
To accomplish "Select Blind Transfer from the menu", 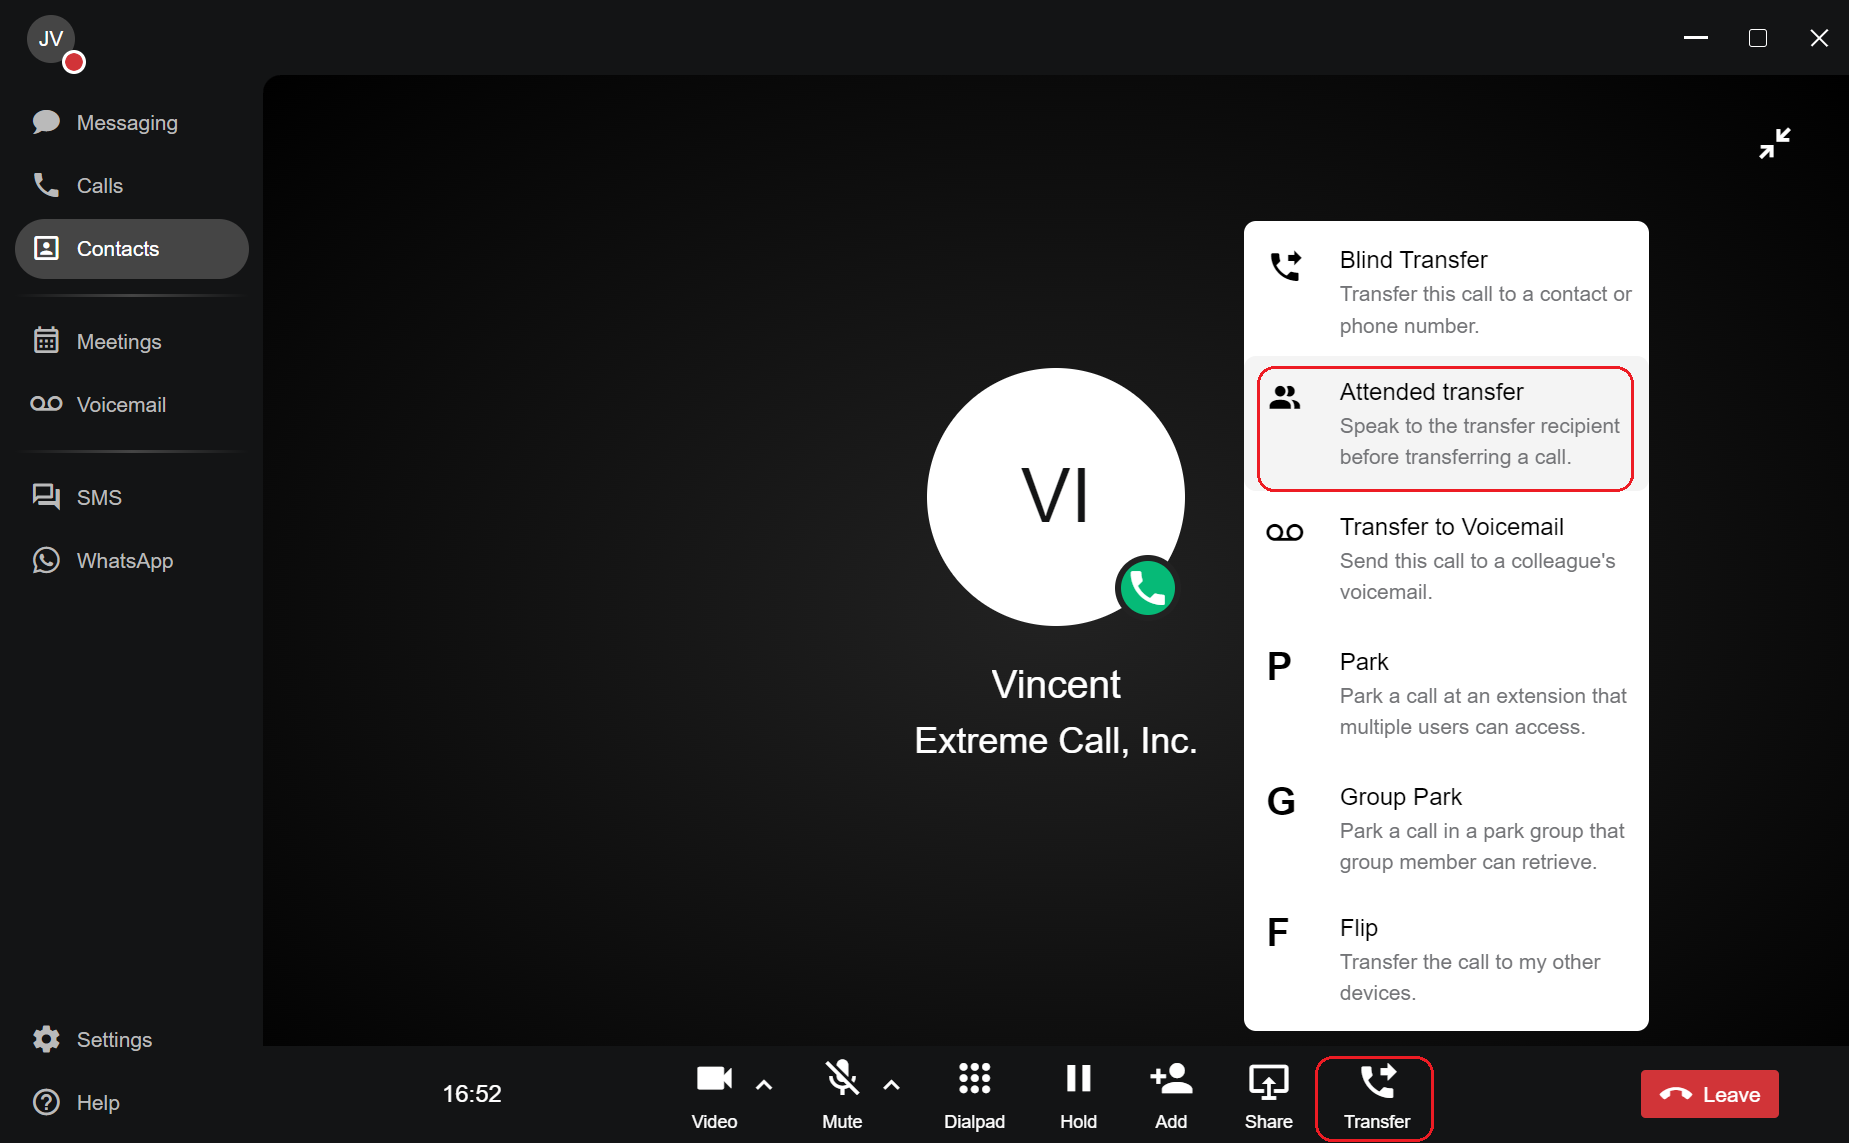I will coord(1445,291).
